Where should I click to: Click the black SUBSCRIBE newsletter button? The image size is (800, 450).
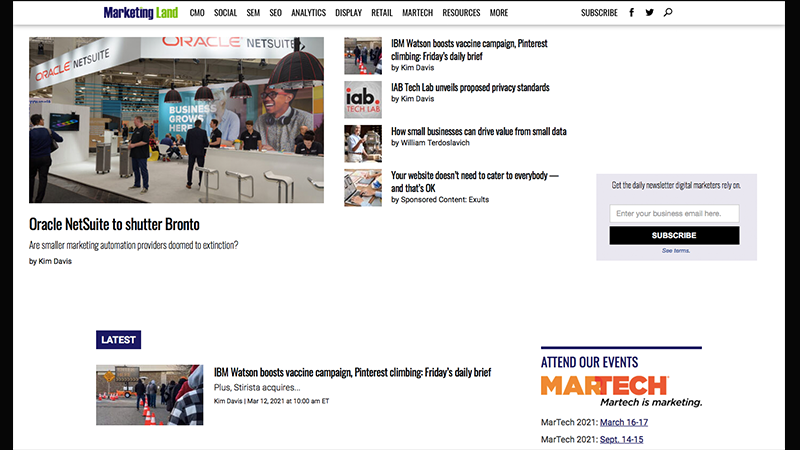coord(674,235)
